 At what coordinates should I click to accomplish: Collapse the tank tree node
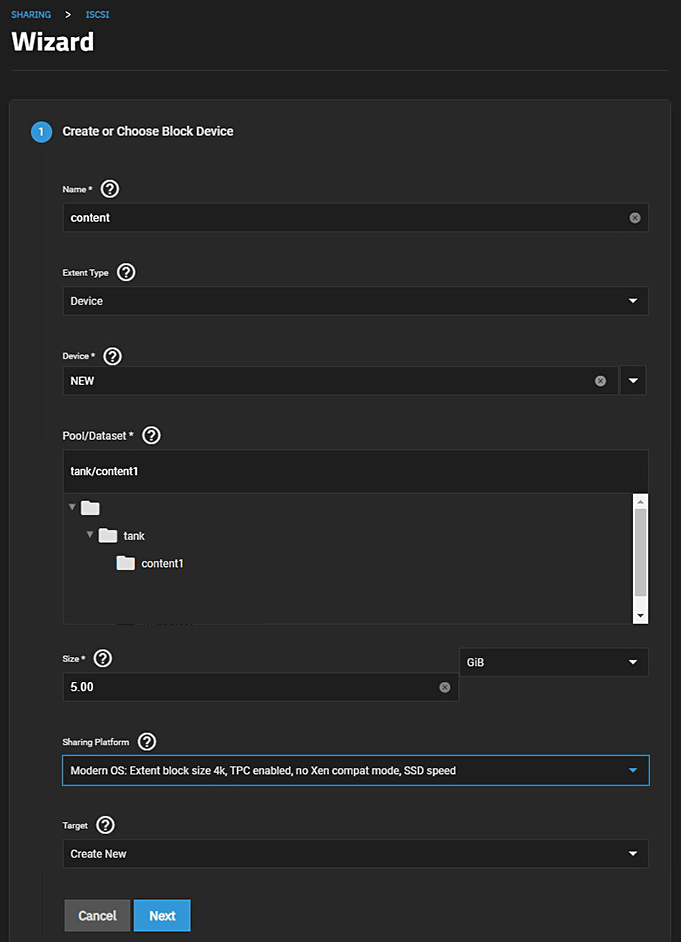(x=90, y=535)
